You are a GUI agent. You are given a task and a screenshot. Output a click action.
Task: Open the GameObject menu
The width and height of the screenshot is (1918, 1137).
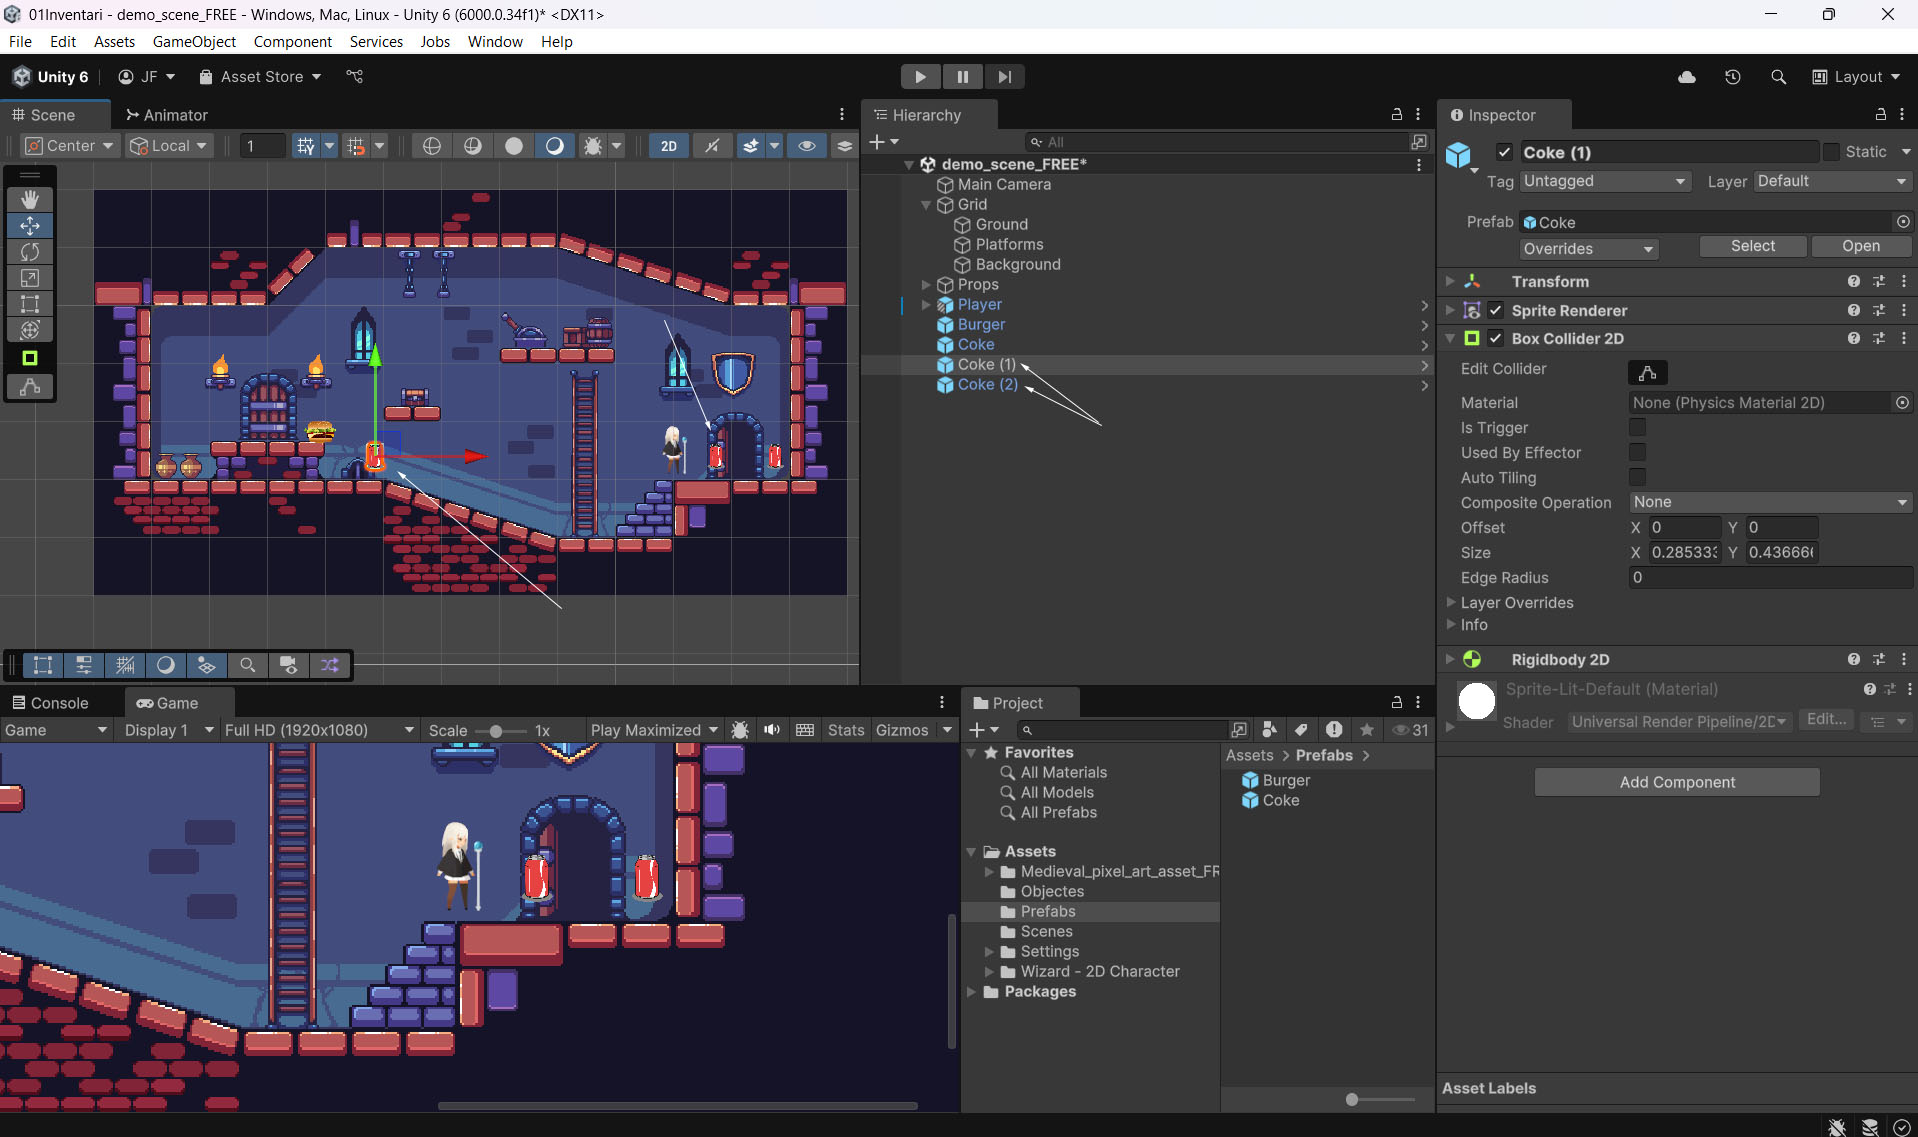pyautogui.click(x=194, y=41)
